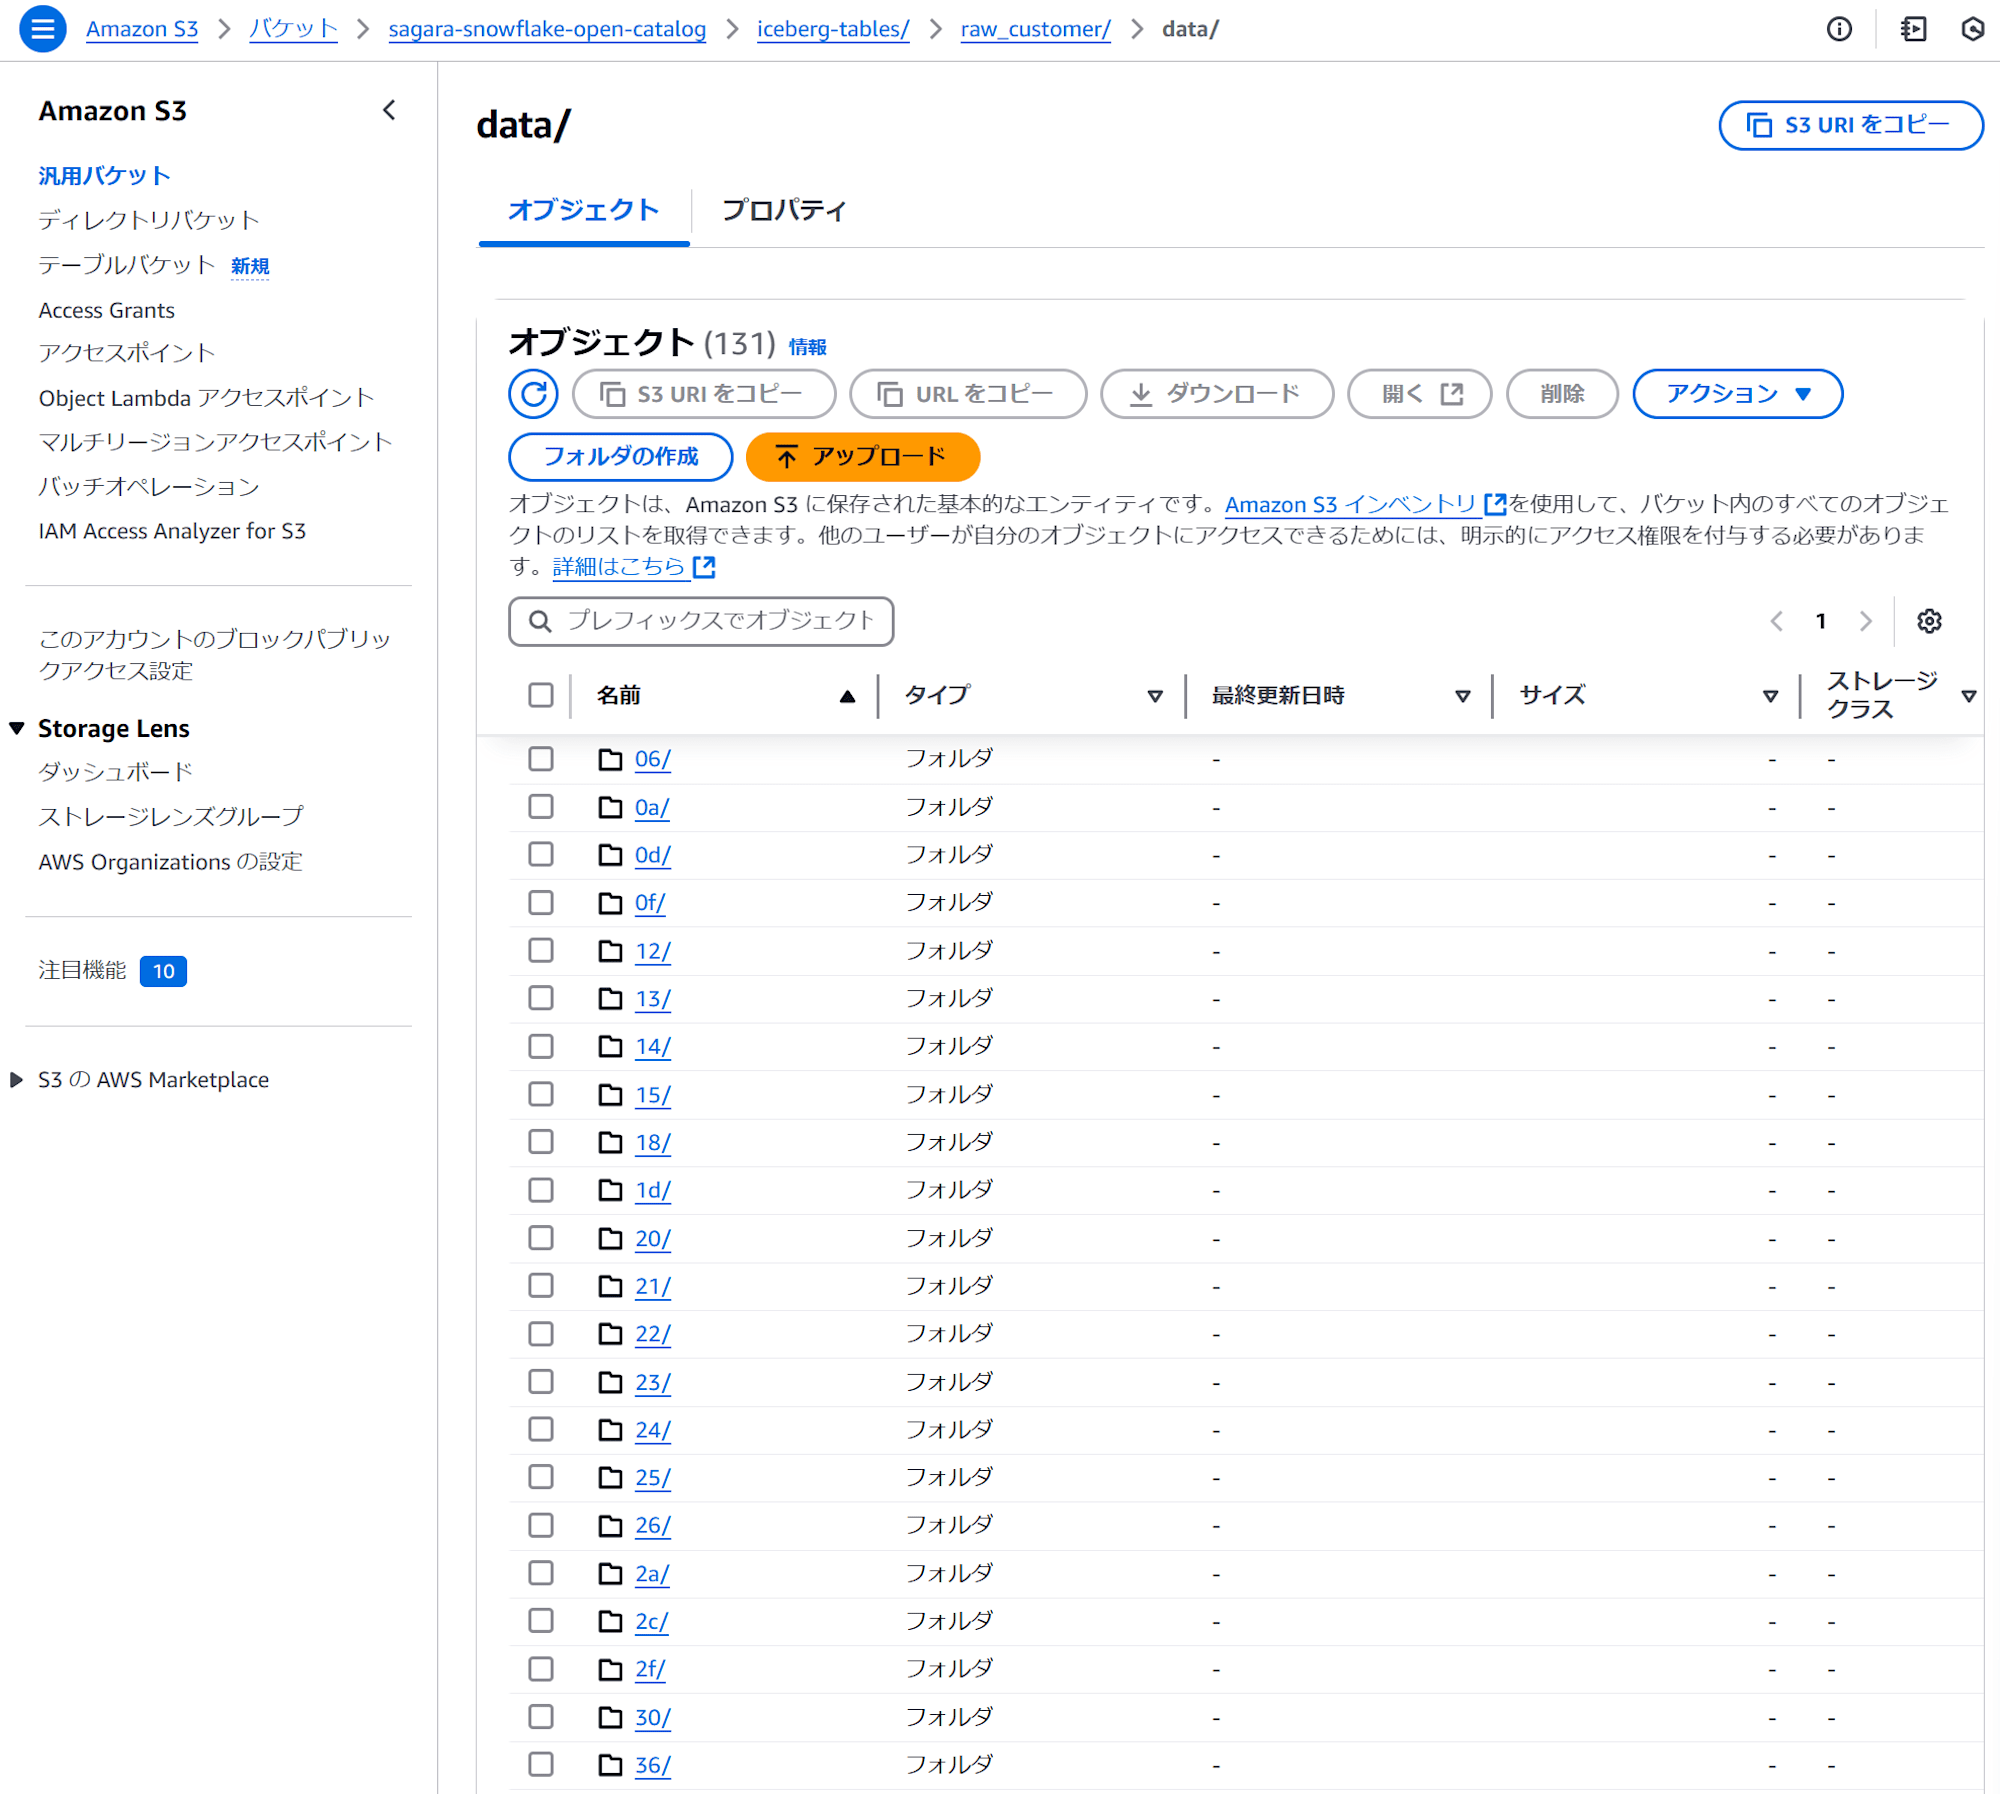Click the folder icon for 1d/

click(x=610, y=1190)
